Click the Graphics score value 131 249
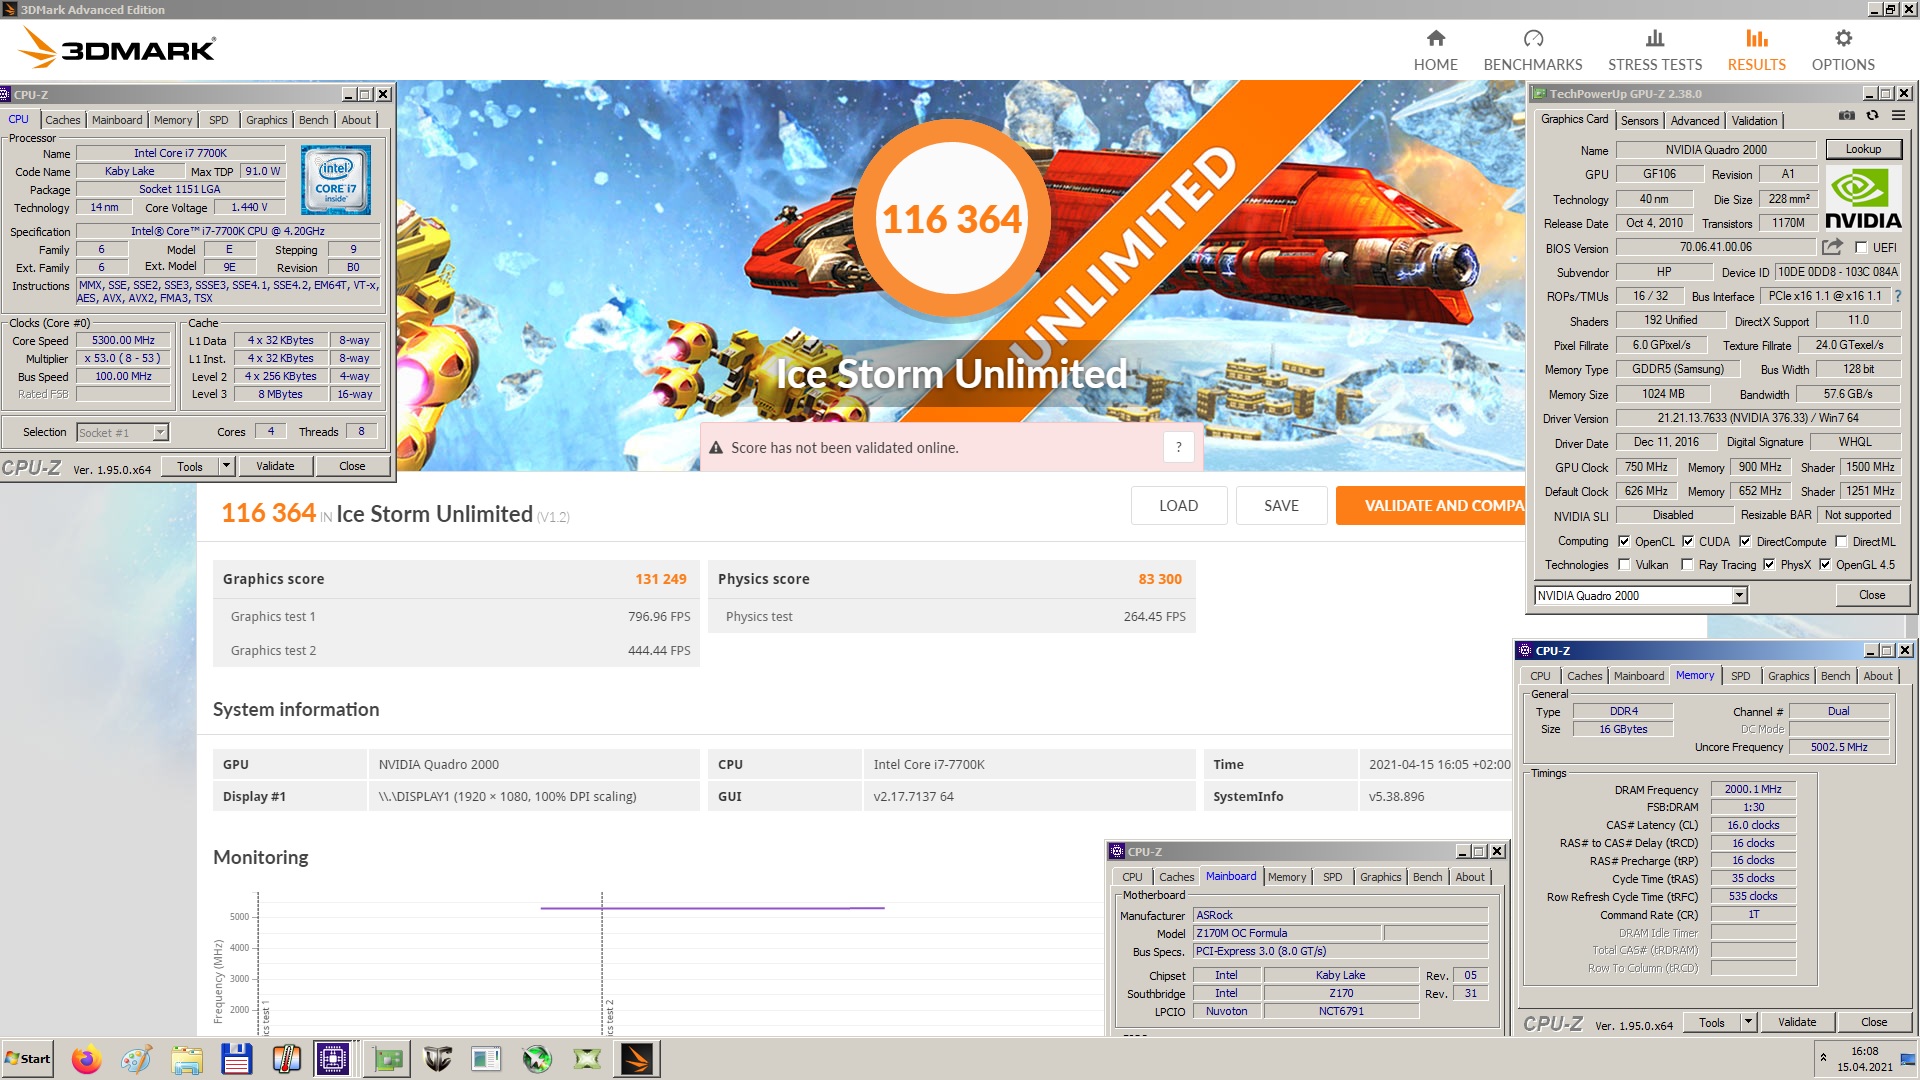The width and height of the screenshot is (1920, 1080). [x=661, y=579]
